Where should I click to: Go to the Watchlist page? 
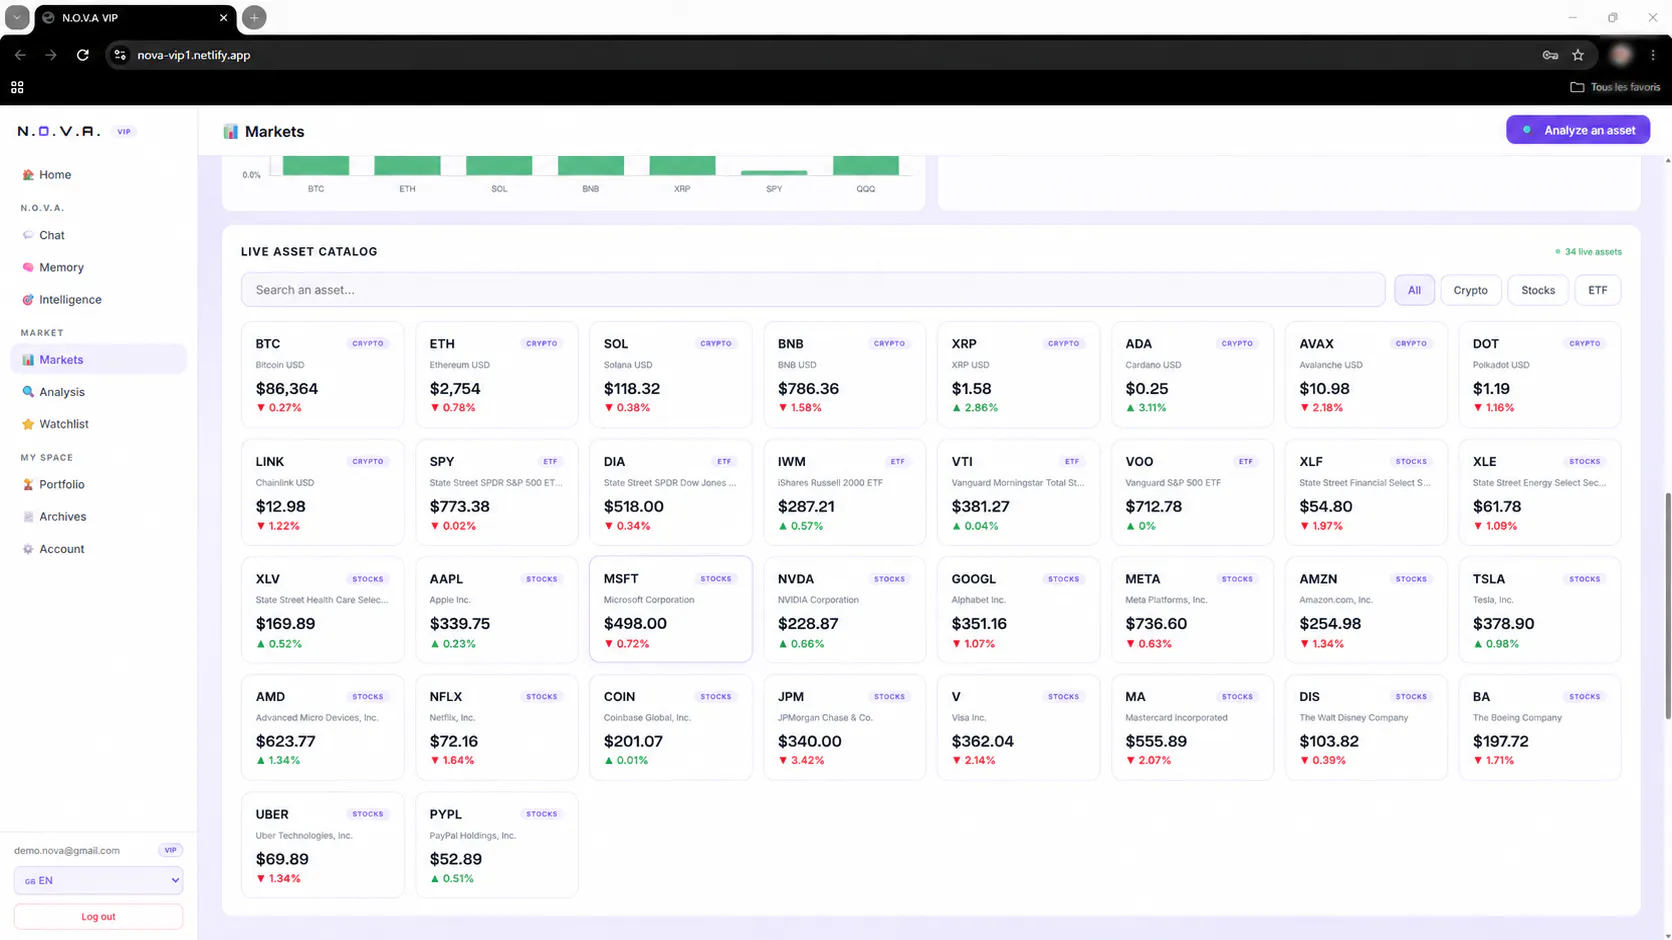(98, 424)
